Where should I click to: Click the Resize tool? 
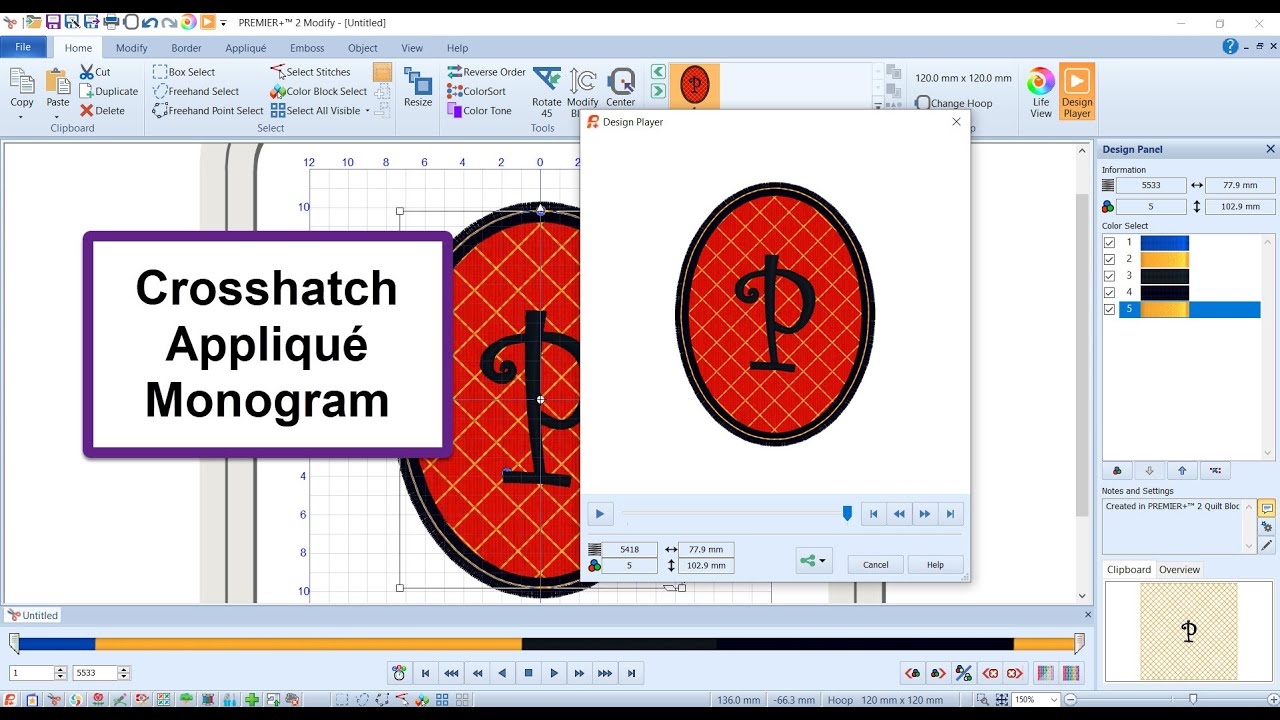418,87
